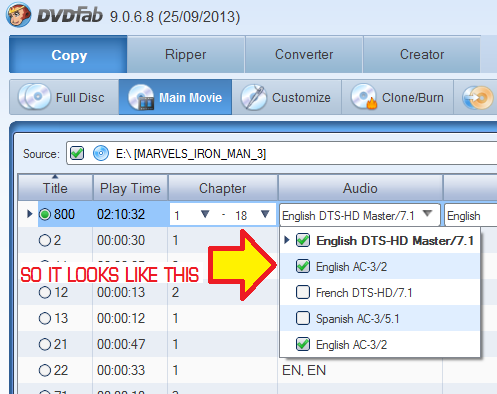Click play time 00:00:33 for title 22
The width and height of the screenshot is (497, 394).
121,370
